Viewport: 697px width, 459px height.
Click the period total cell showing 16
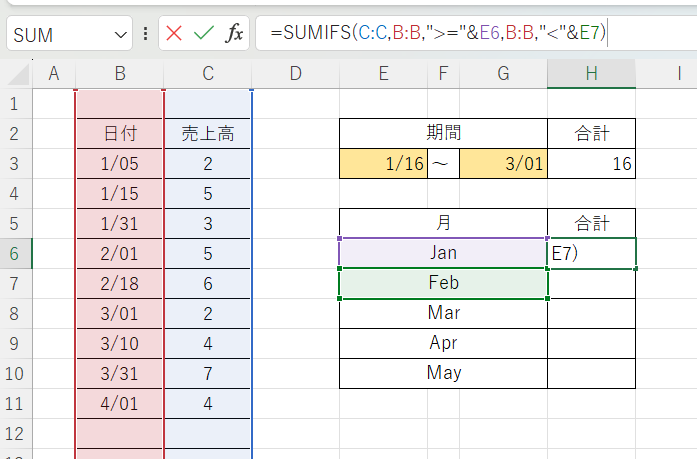591,164
